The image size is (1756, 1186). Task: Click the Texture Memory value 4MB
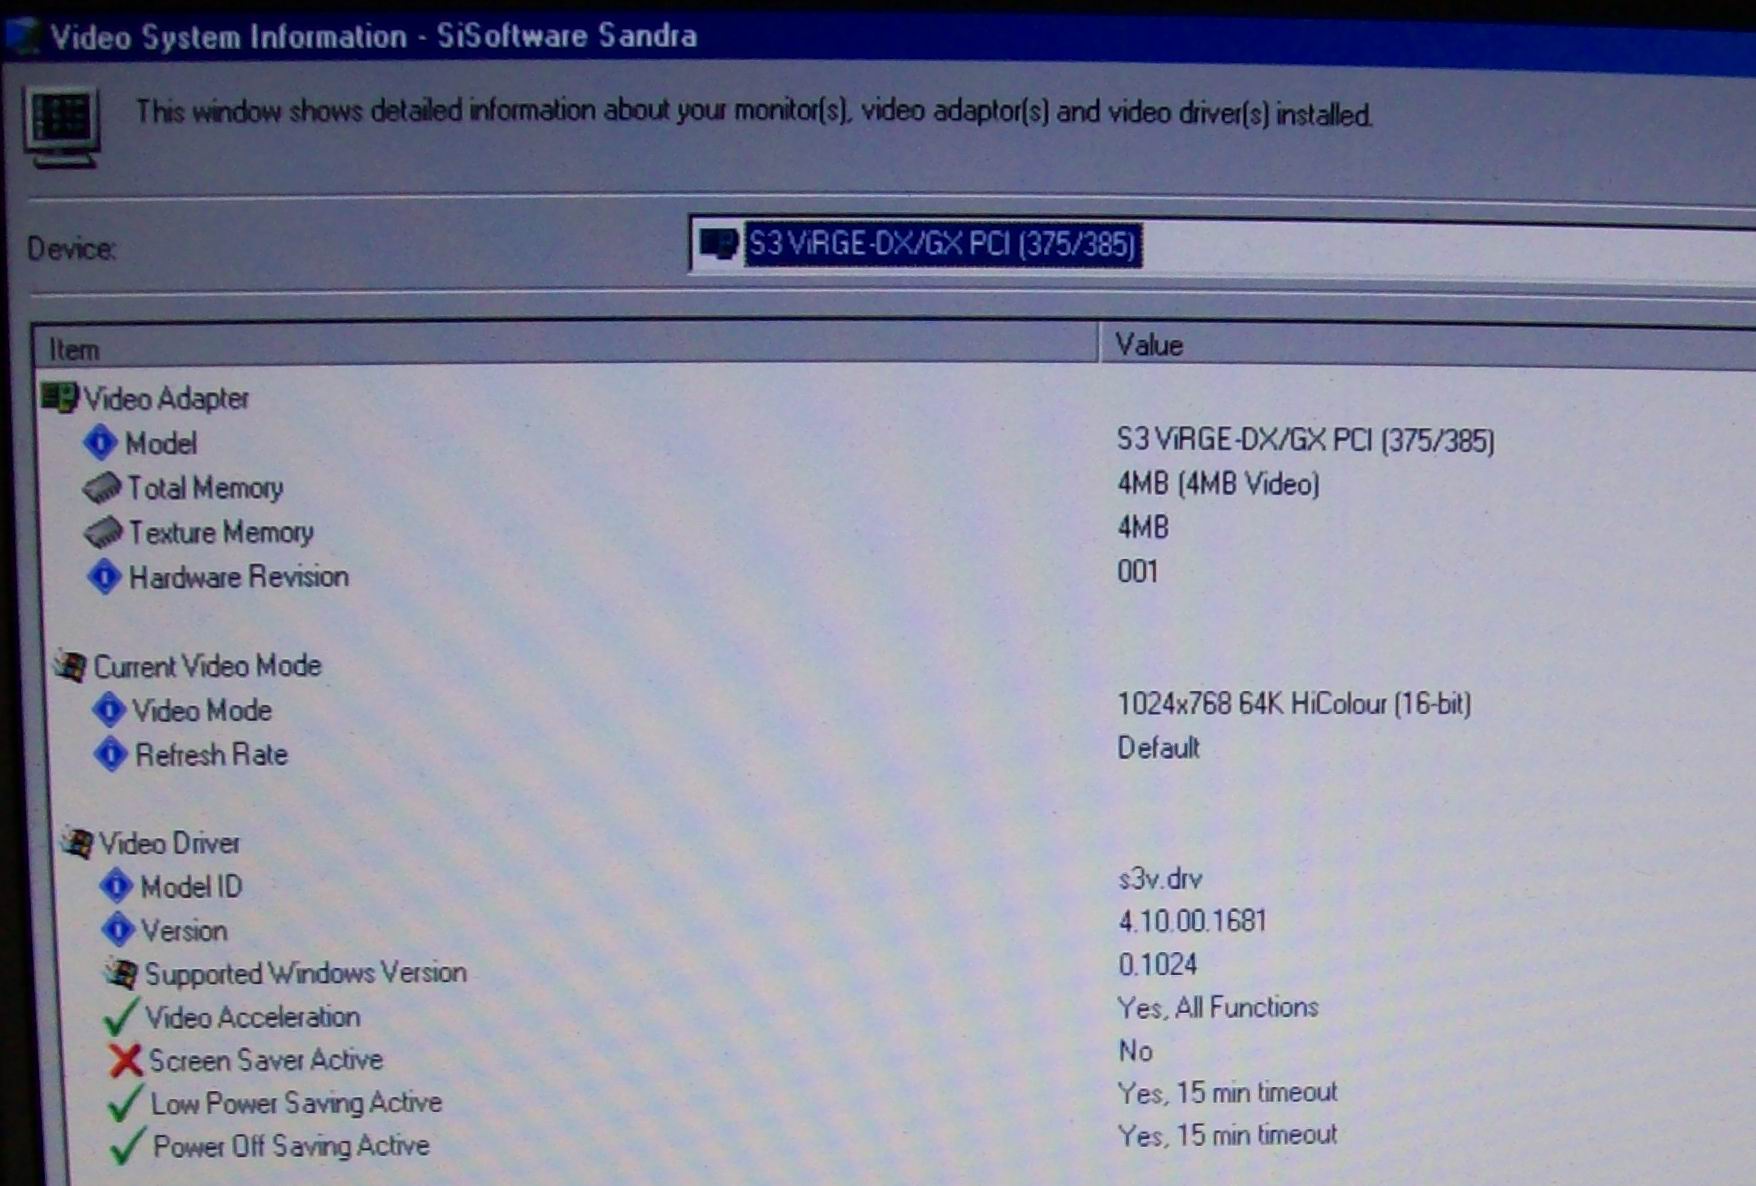(1143, 527)
